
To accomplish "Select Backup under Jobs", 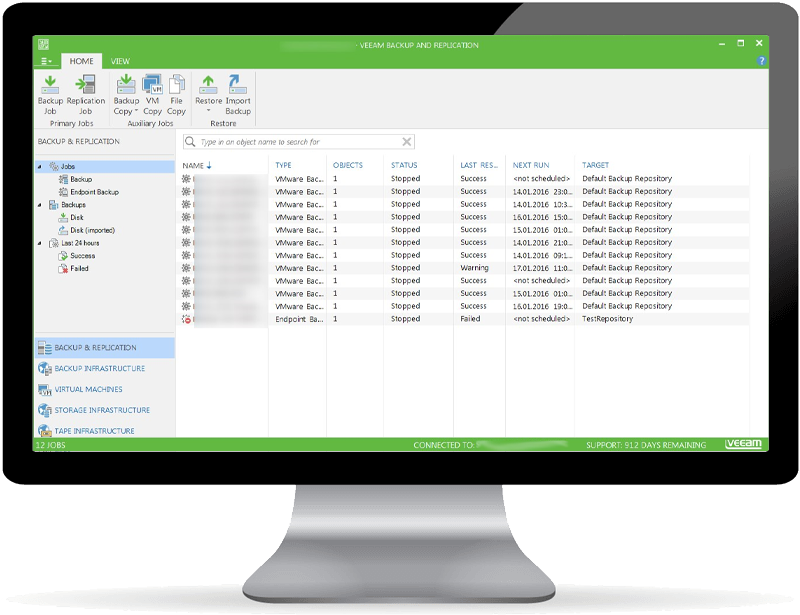I will coord(81,179).
